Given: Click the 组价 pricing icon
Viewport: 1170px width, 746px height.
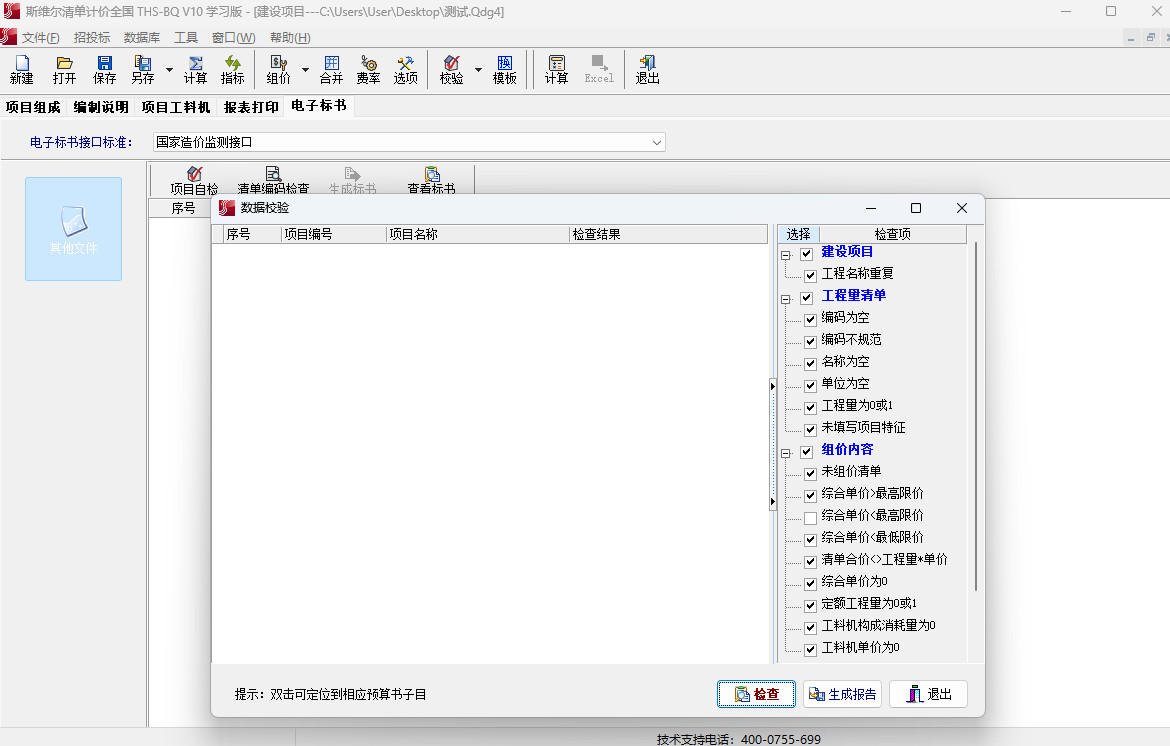Looking at the screenshot, I should [x=278, y=69].
